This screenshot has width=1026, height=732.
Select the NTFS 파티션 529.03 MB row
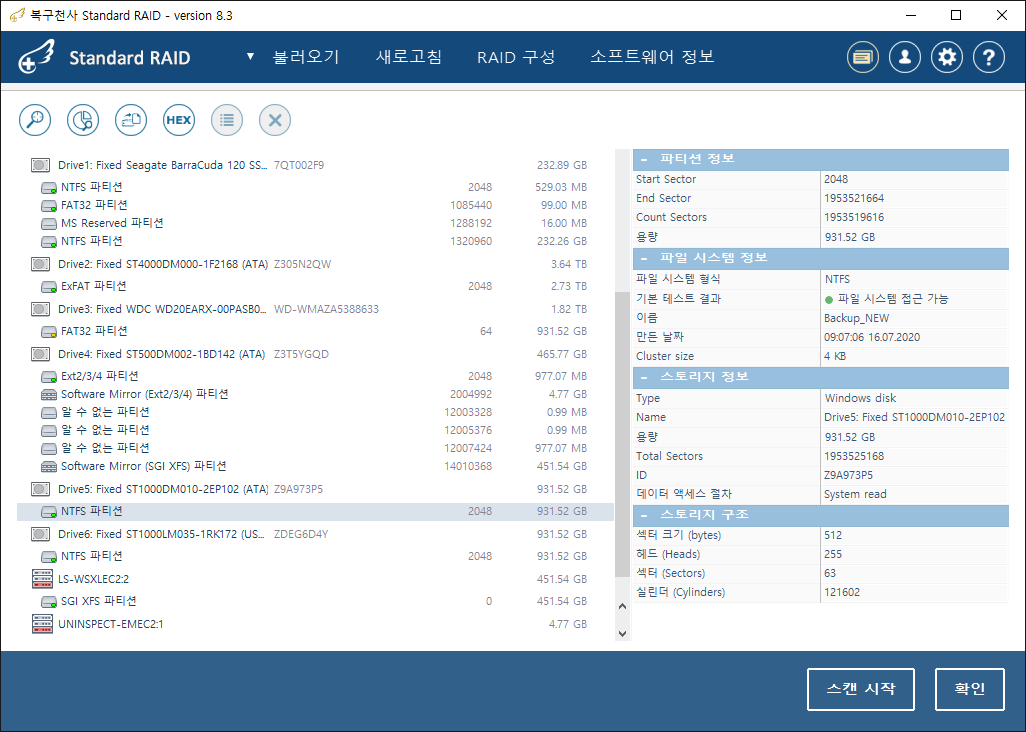[x=315, y=188]
